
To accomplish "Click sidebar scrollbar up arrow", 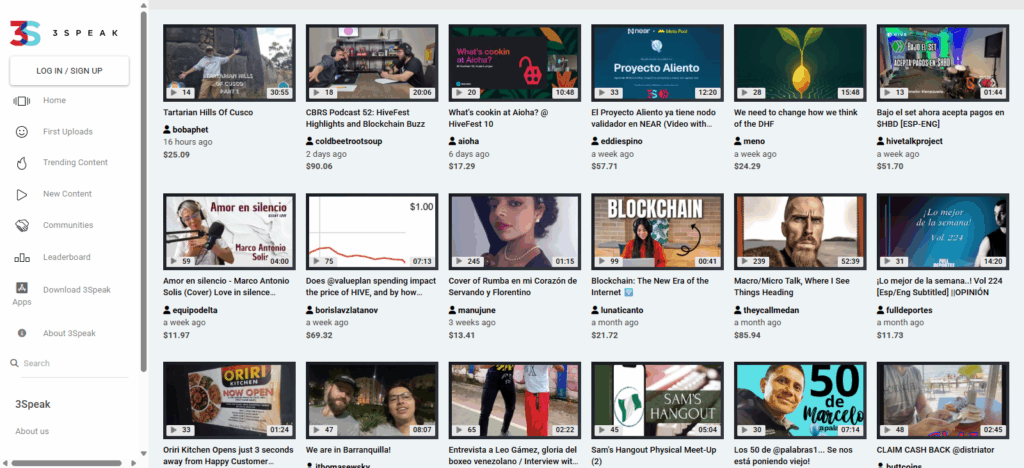I will 144,5.
